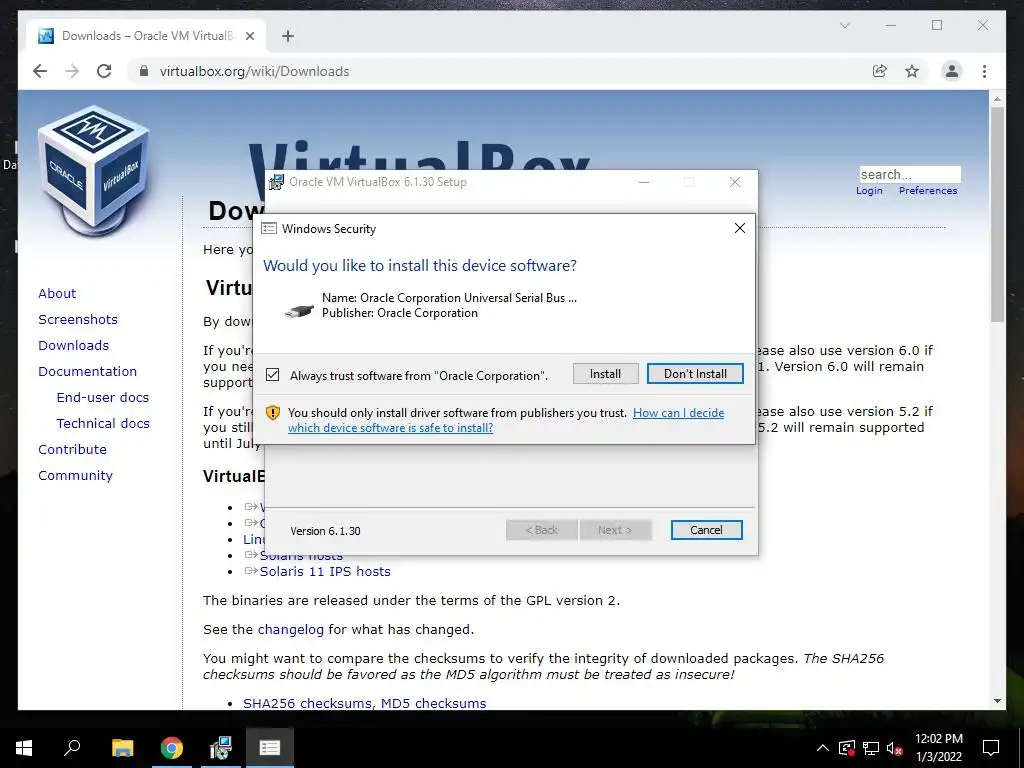1024x768 pixels.
Task: Open Downloads in the sidebar
Action: [73, 345]
